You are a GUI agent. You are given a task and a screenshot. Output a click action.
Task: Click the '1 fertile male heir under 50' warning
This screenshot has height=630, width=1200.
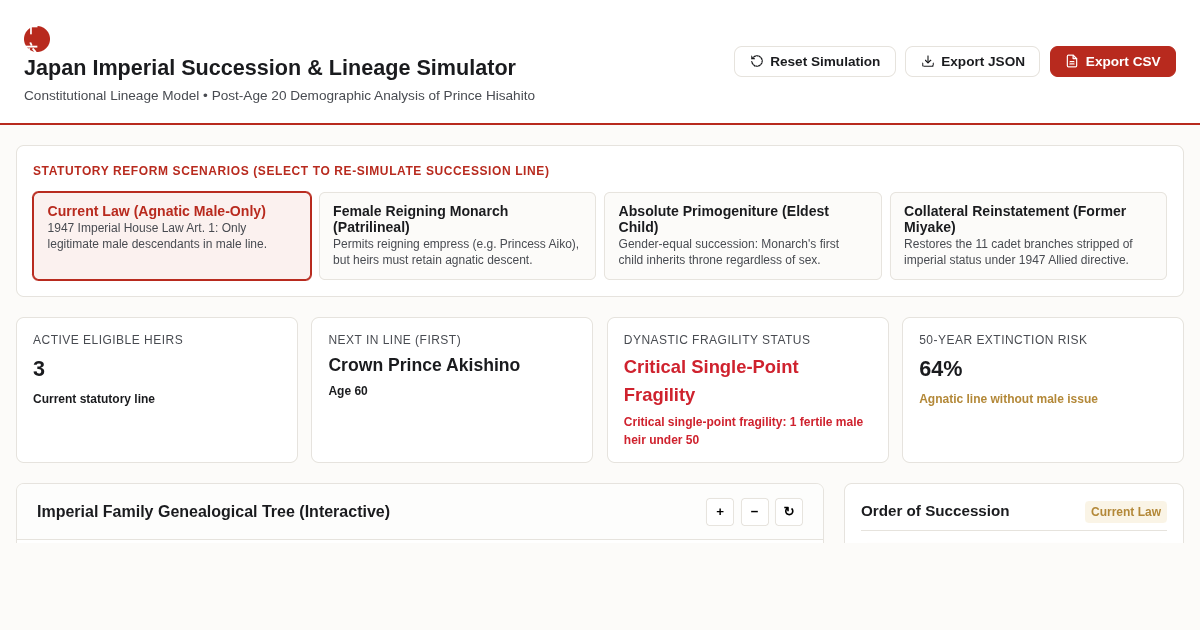point(743,431)
